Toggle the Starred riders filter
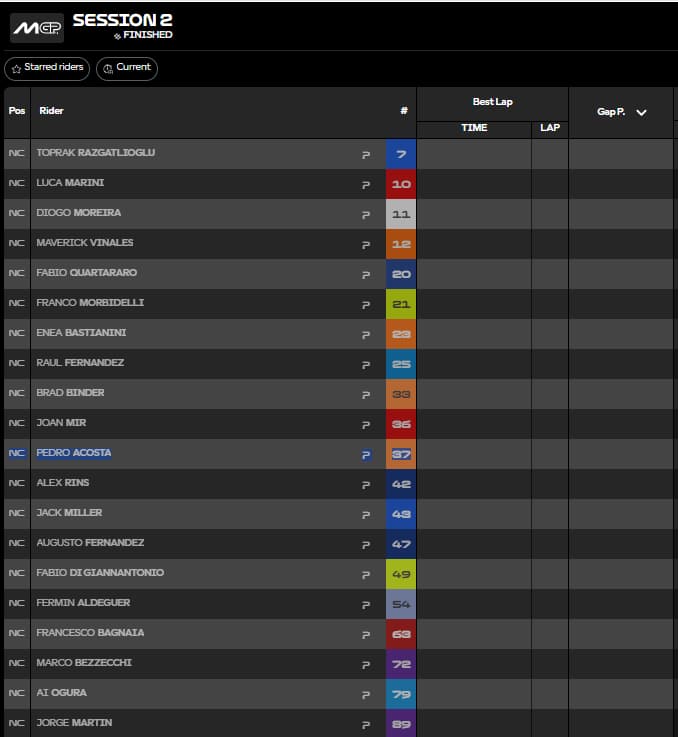 tap(47, 68)
